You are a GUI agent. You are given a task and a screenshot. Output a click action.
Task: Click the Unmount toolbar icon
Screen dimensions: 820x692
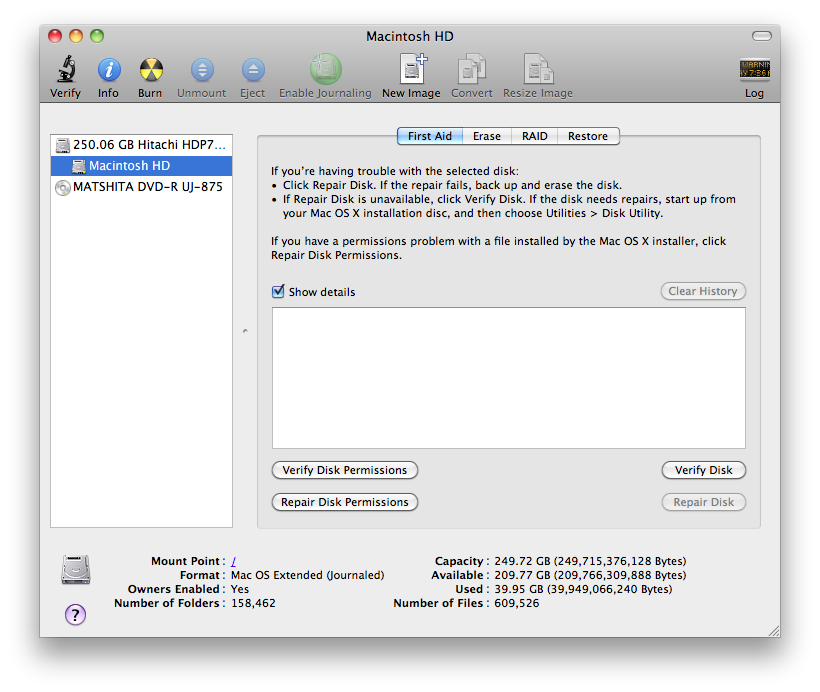tap(202, 70)
